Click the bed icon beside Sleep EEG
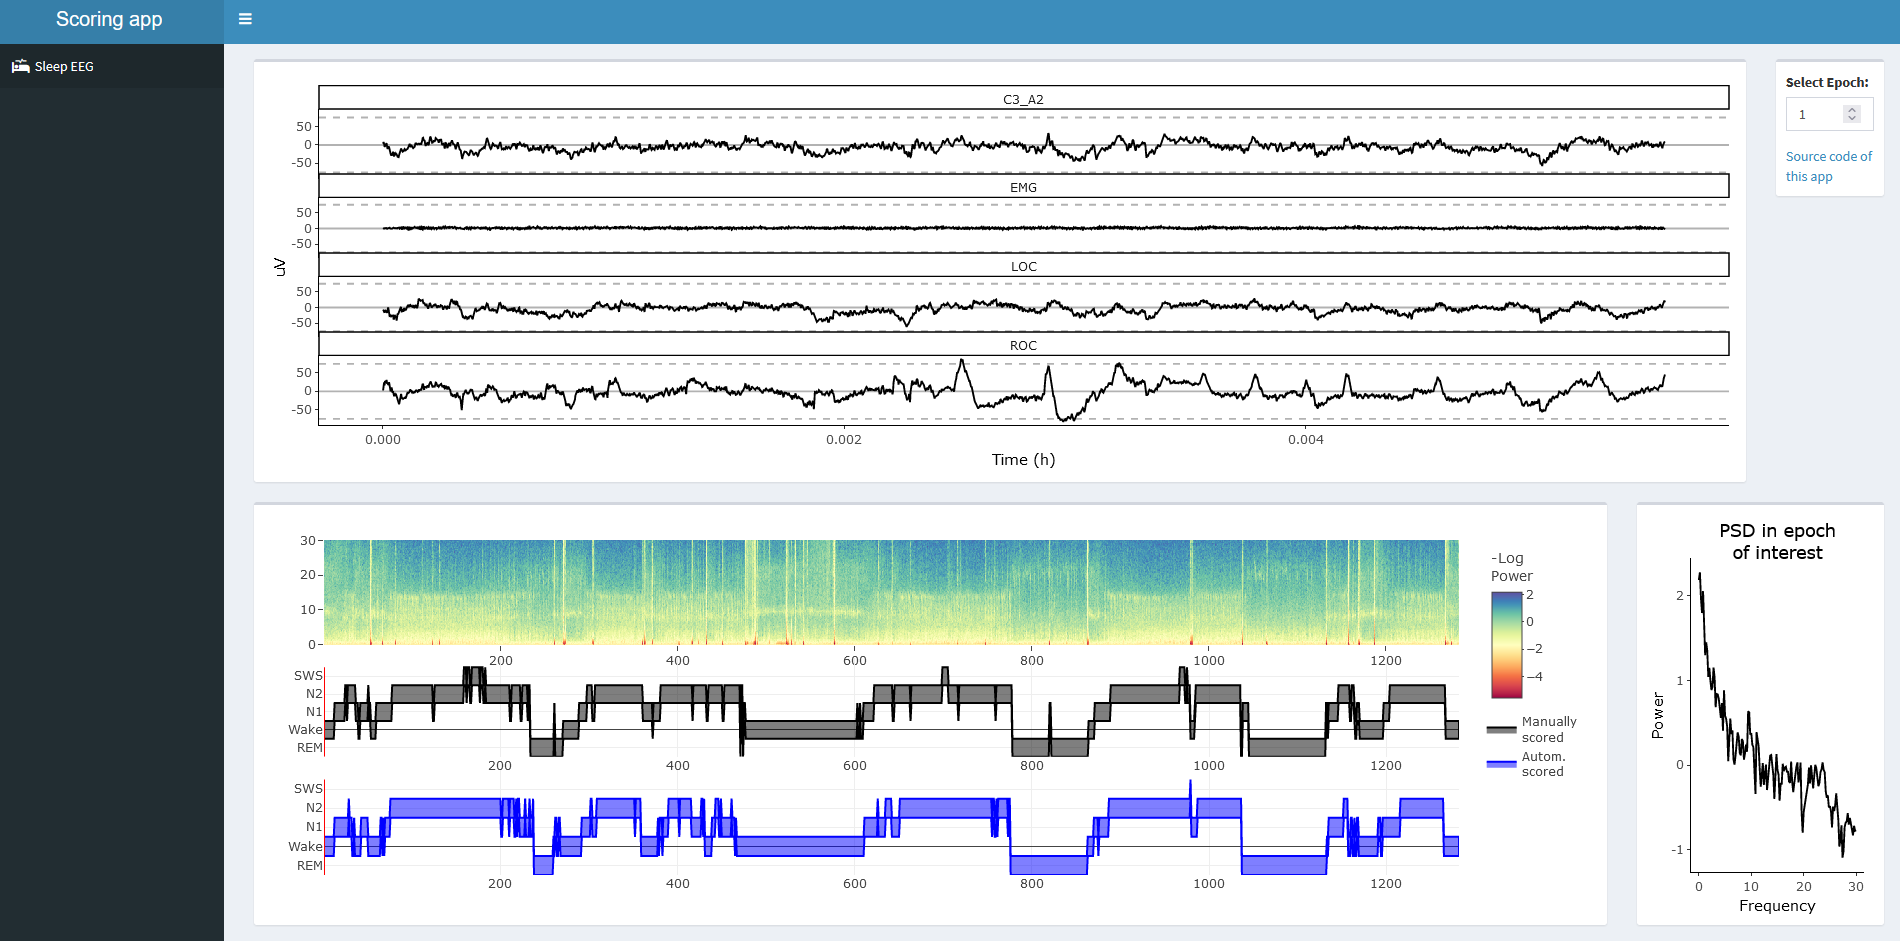The width and height of the screenshot is (1900, 941). click(x=20, y=67)
